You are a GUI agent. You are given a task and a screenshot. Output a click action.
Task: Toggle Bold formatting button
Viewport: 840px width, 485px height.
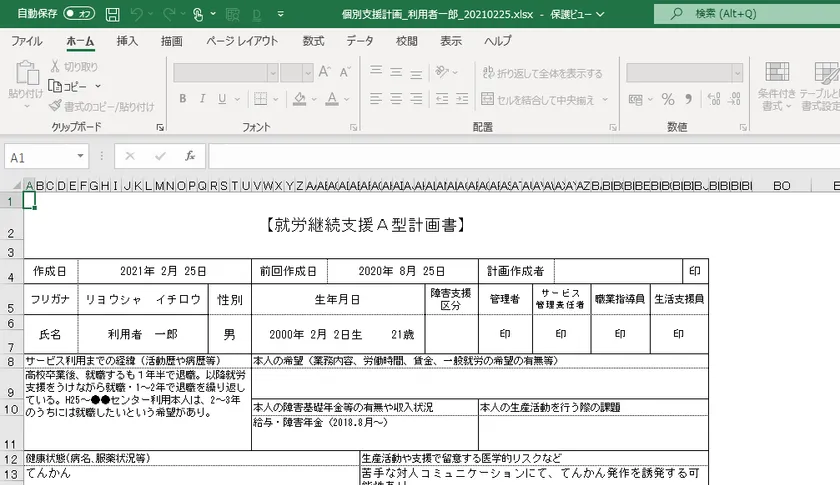(x=181, y=100)
